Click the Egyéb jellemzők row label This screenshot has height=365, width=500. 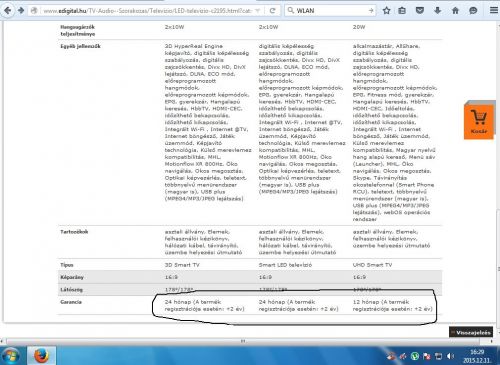coord(80,46)
